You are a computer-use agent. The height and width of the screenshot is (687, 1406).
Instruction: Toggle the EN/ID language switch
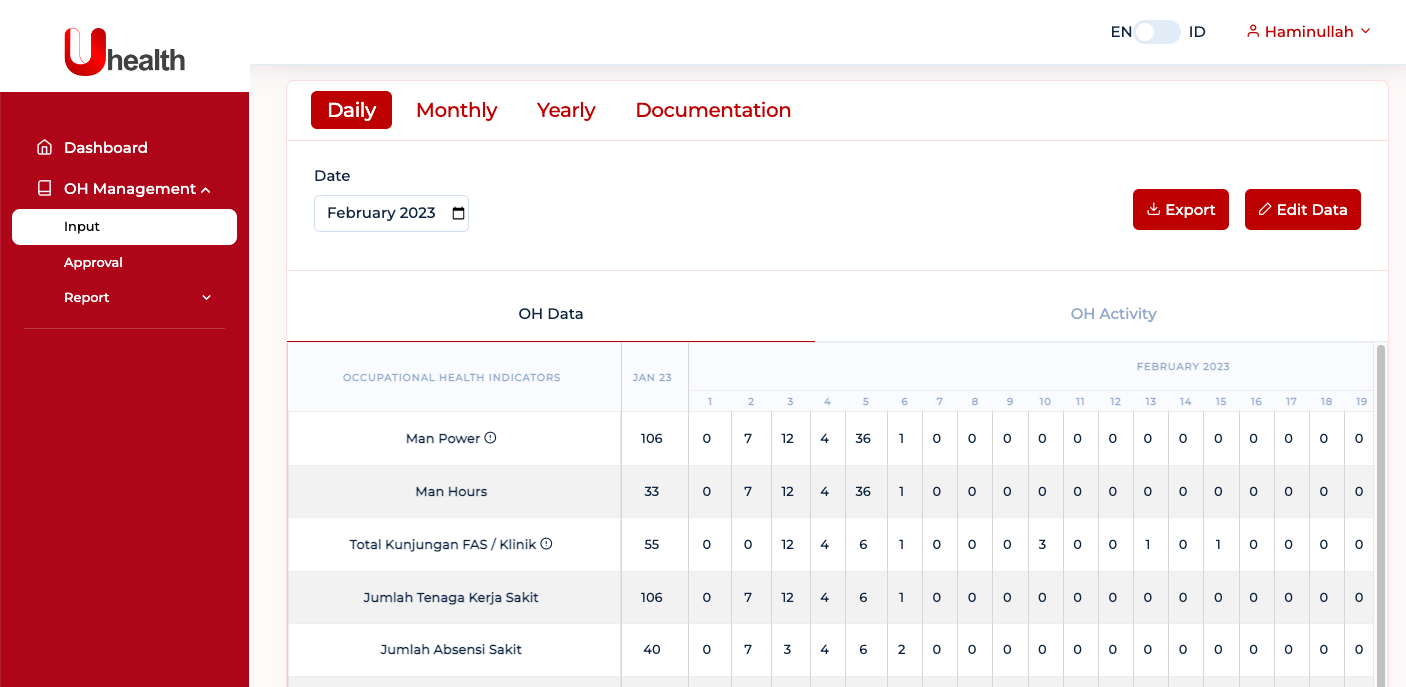coord(1157,32)
